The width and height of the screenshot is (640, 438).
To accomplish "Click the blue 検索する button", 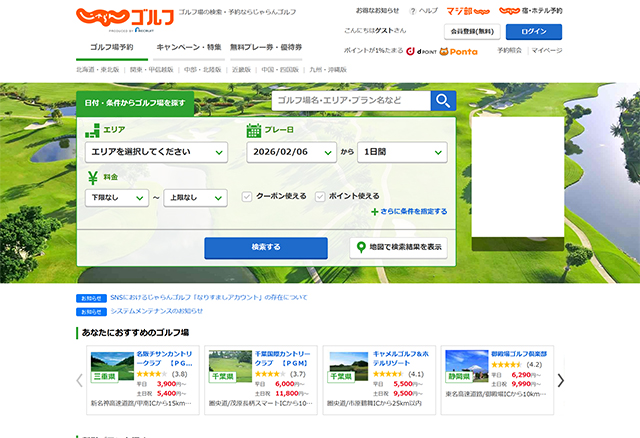I will (265, 247).
